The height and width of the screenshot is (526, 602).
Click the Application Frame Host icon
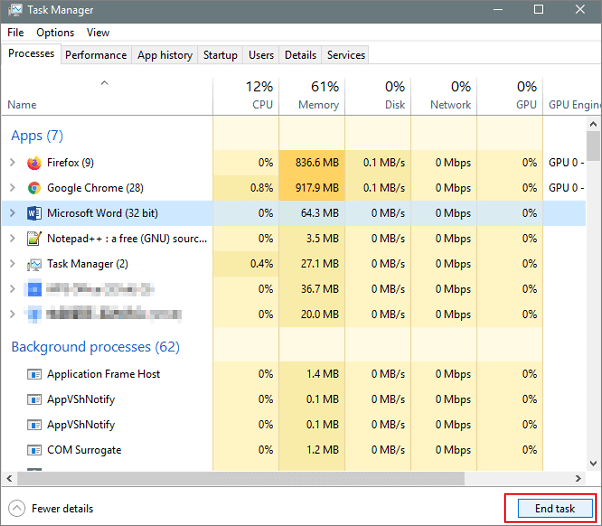pos(34,374)
